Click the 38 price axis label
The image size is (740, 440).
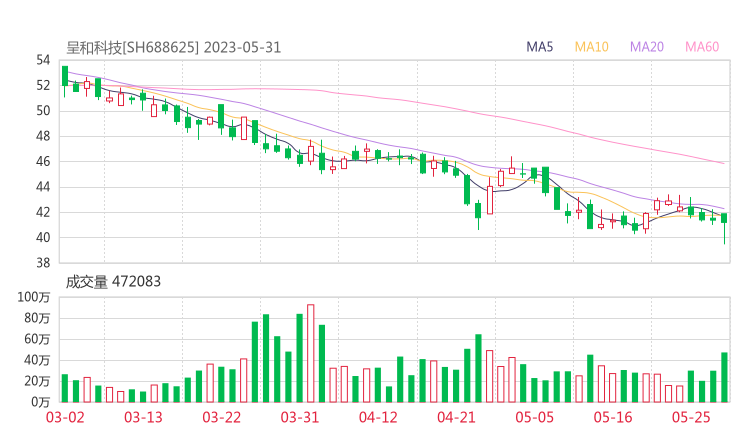pyautogui.click(x=43, y=262)
